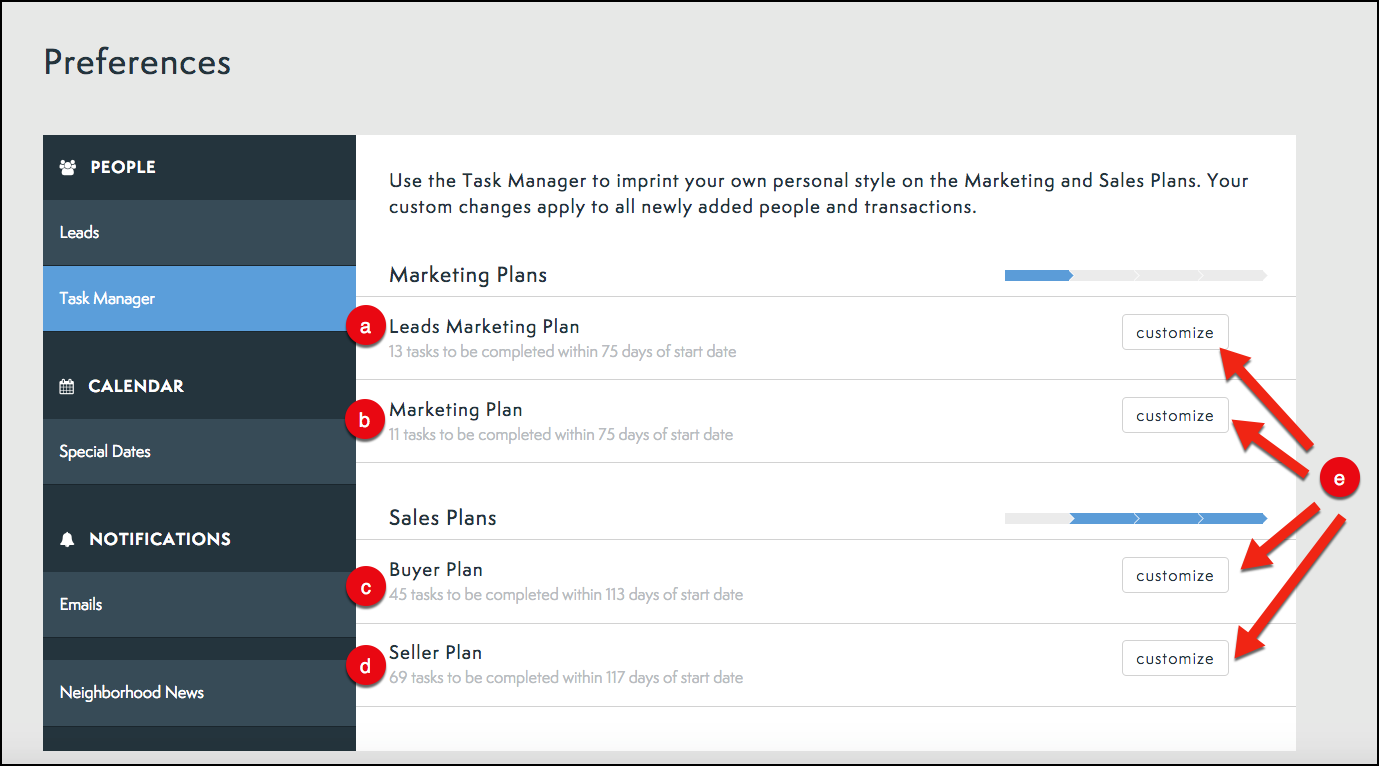The image size is (1379, 766).
Task: Click the Marketing Plans progress bar
Action: tap(1135, 275)
